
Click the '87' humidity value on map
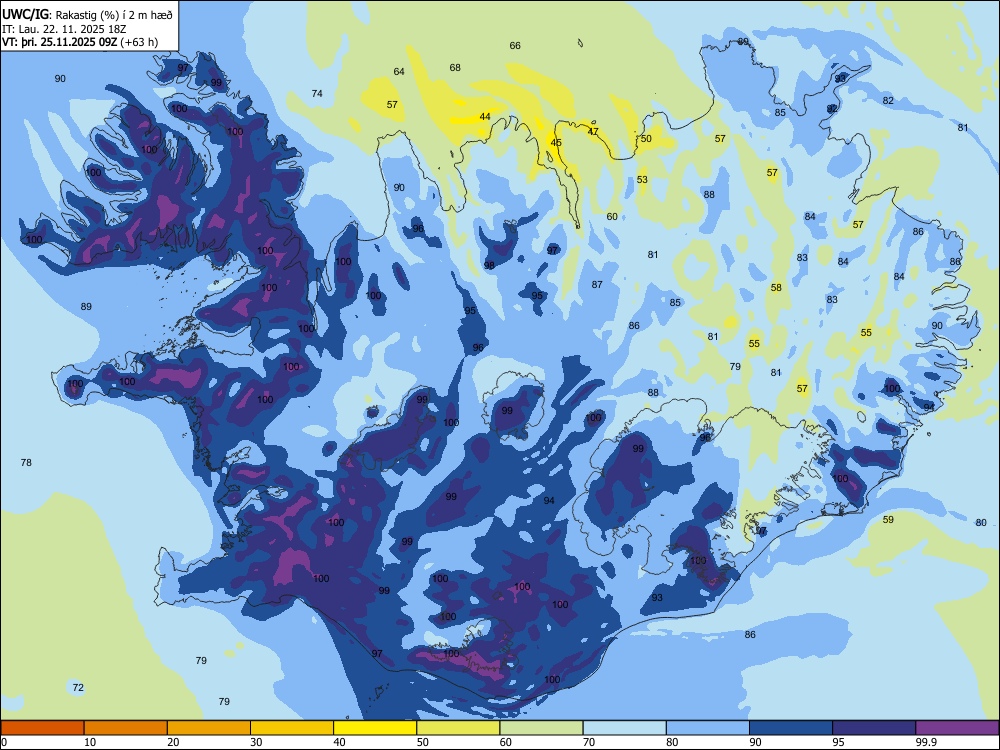pos(597,284)
